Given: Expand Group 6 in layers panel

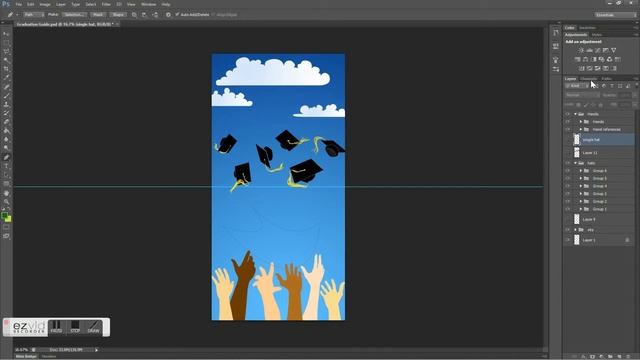Looking at the screenshot, I should 581,171.
